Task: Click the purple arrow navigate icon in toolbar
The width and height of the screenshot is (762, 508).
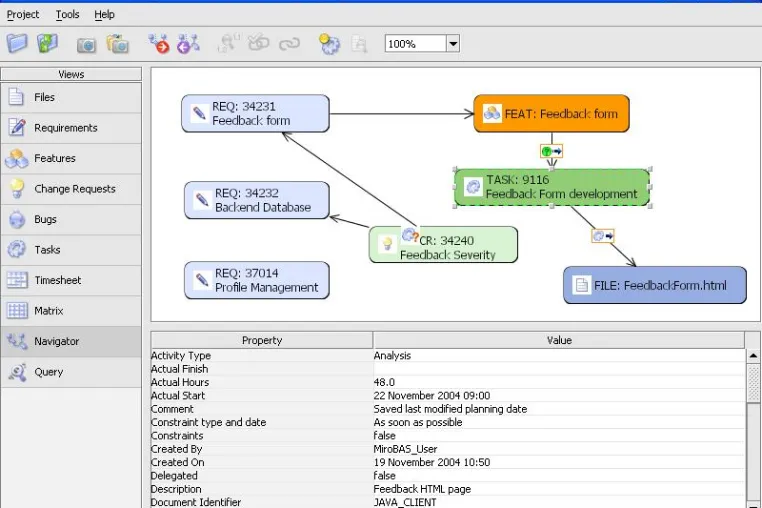Action: coord(189,44)
